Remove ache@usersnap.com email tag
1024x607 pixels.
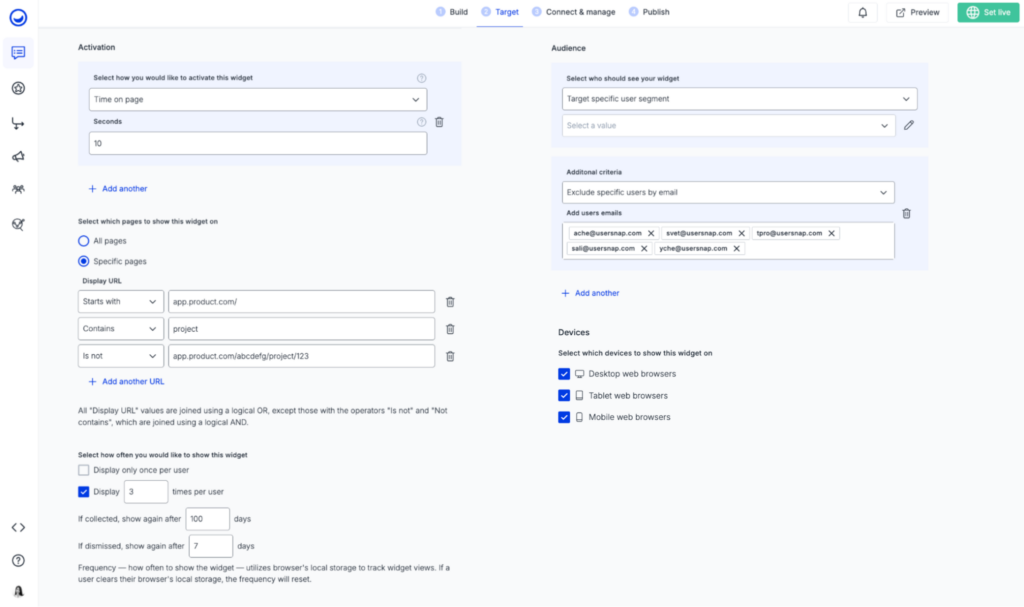[x=651, y=233]
